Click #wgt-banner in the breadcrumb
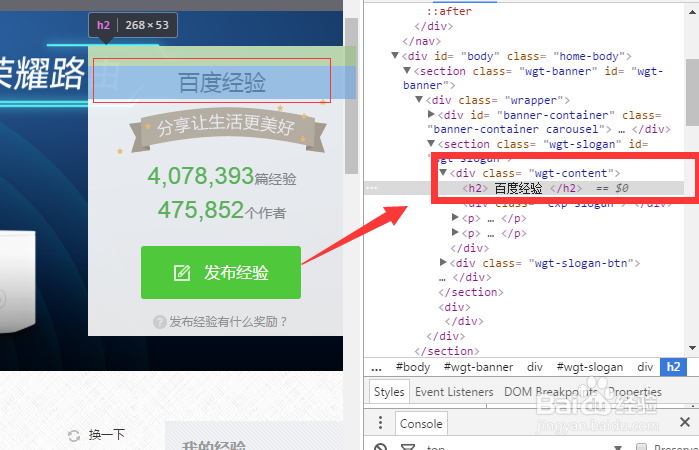 478,367
